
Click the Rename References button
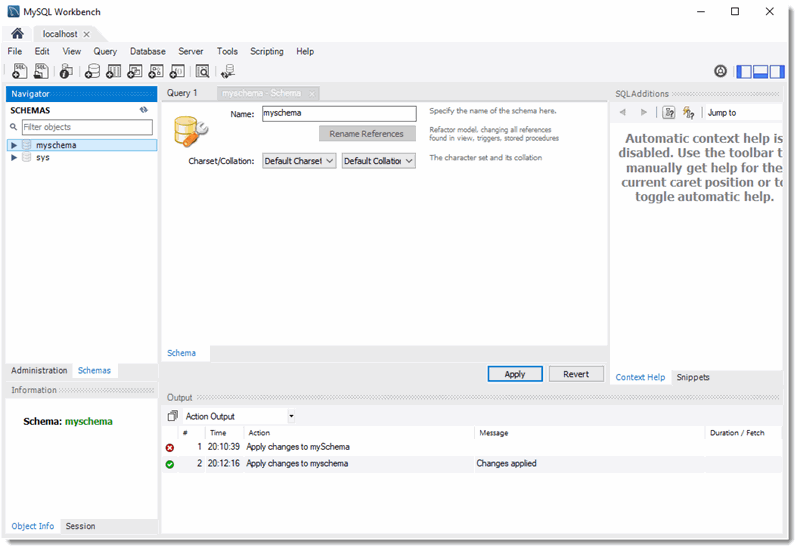[367, 134]
